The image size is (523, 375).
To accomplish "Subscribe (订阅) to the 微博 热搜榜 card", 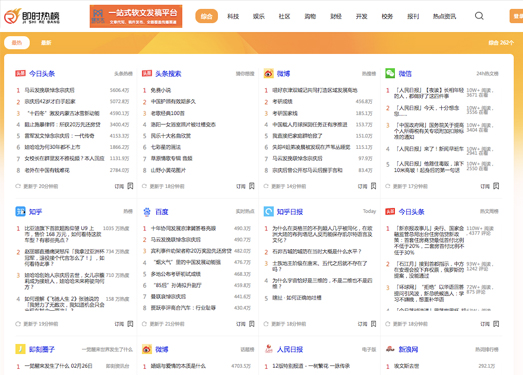I will click(362, 186).
